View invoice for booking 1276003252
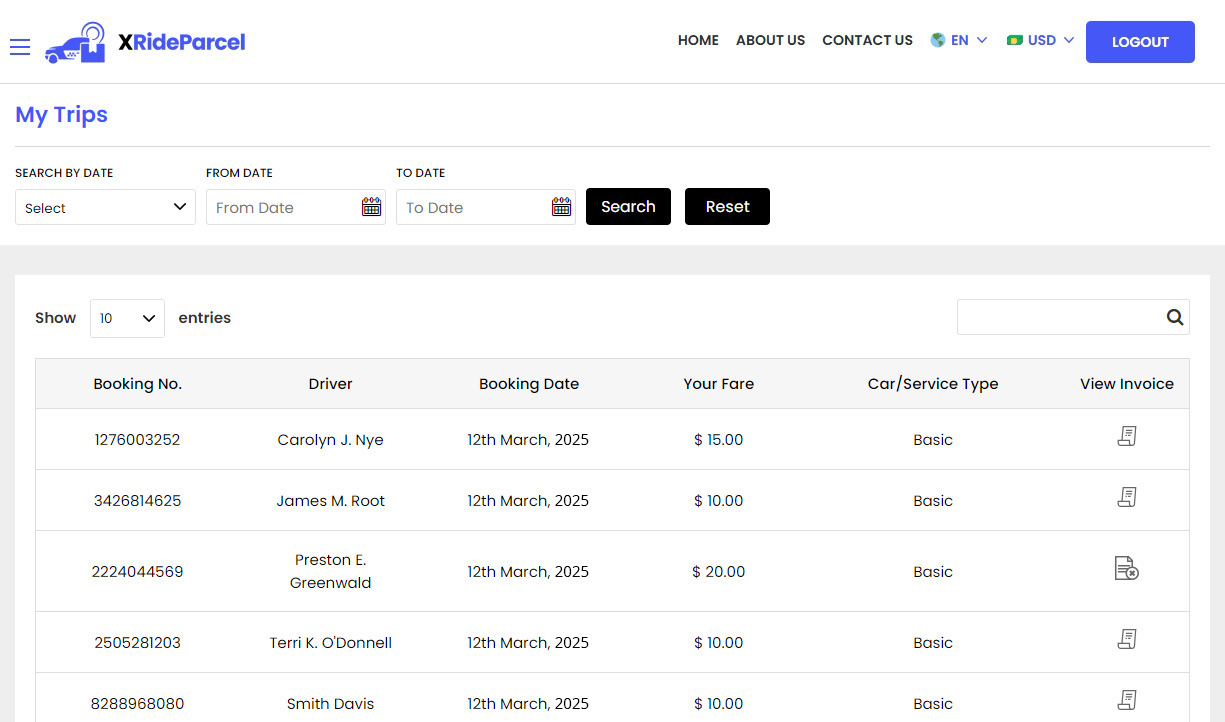Viewport: 1225px width, 722px height. pos(1126,437)
